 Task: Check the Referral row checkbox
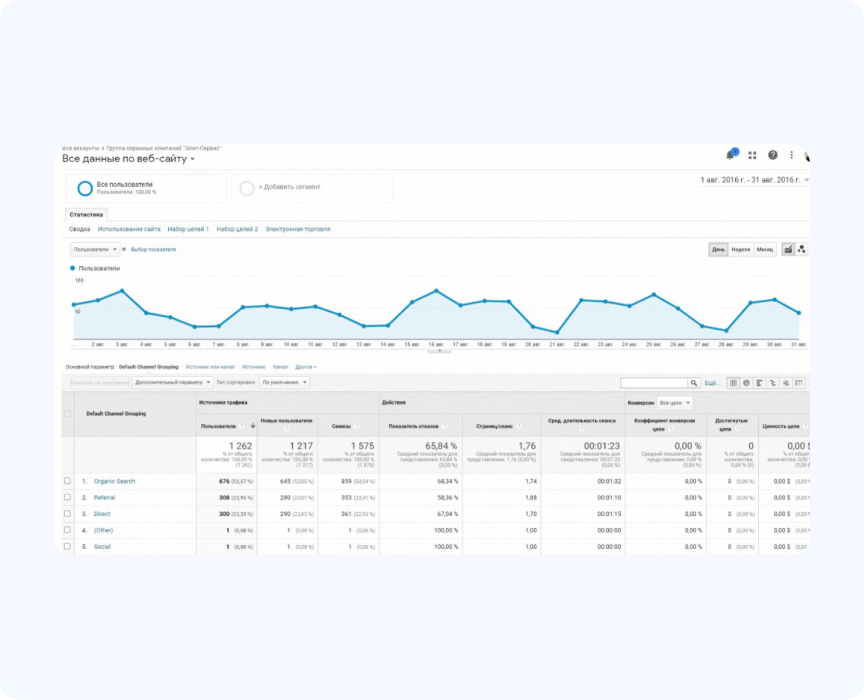click(68, 497)
